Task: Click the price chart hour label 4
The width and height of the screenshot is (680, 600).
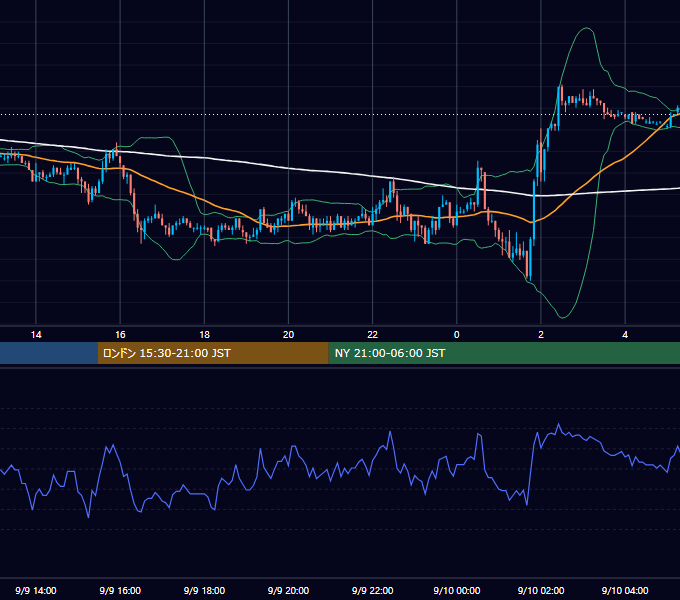Action: coord(625,335)
